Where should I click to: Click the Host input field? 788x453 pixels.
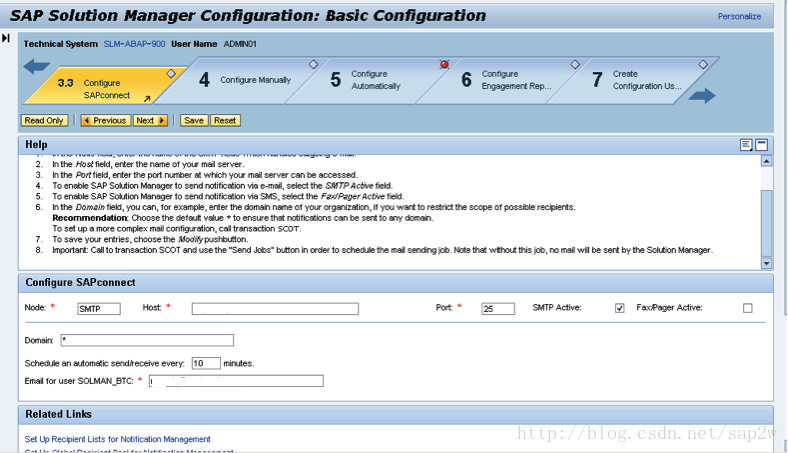click(x=275, y=309)
